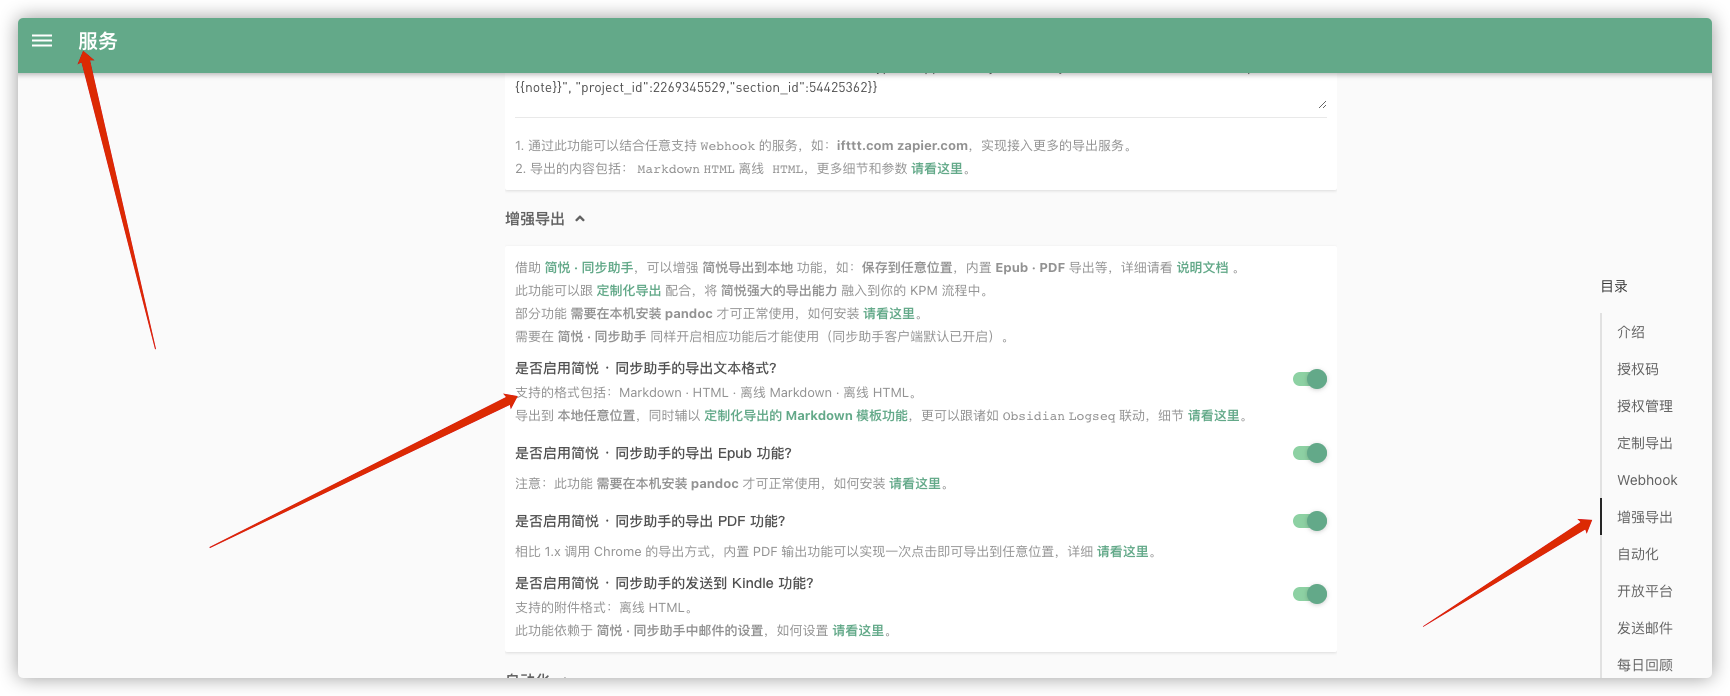The width and height of the screenshot is (1730, 696).
Task: Click the 服务 page title
Action: point(98,41)
